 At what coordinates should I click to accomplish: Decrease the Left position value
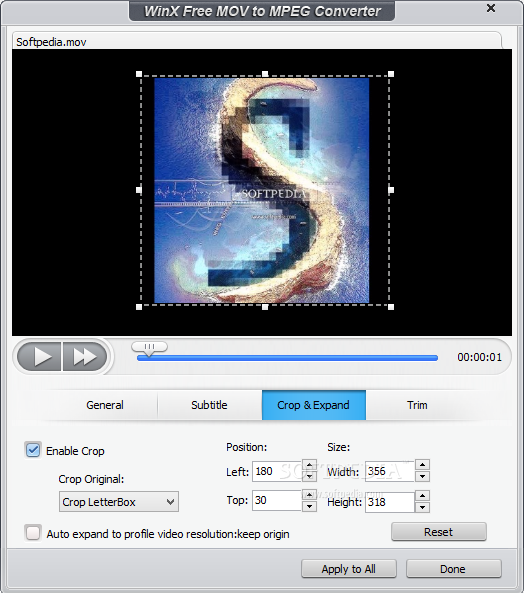coord(309,476)
